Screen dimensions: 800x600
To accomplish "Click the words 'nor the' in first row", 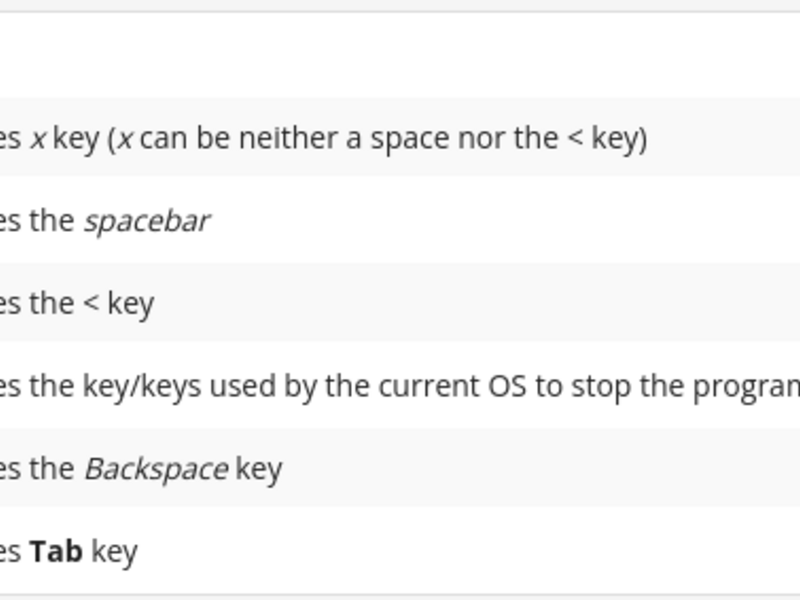I will coord(508,138).
